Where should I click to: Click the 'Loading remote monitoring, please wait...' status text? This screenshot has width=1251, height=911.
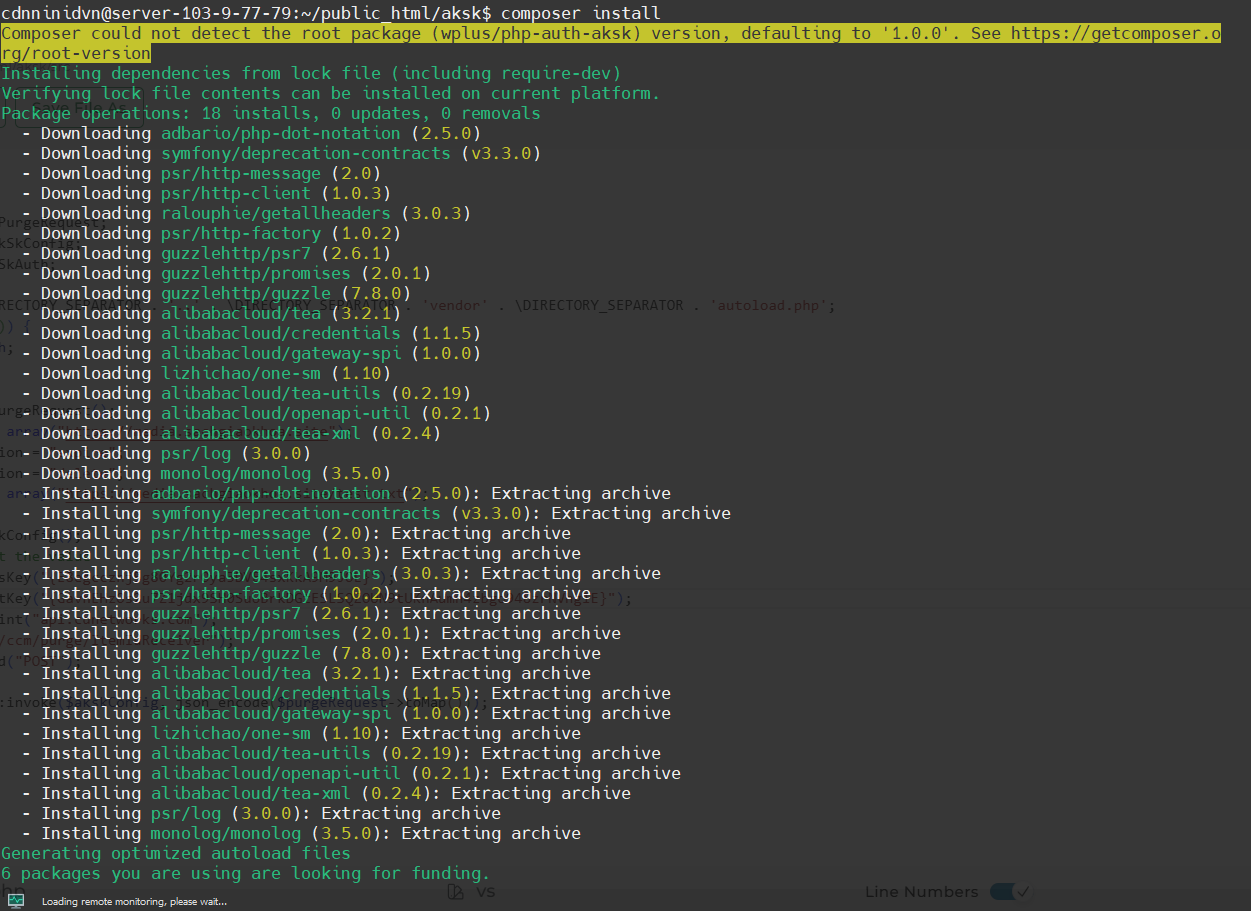tap(134, 902)
